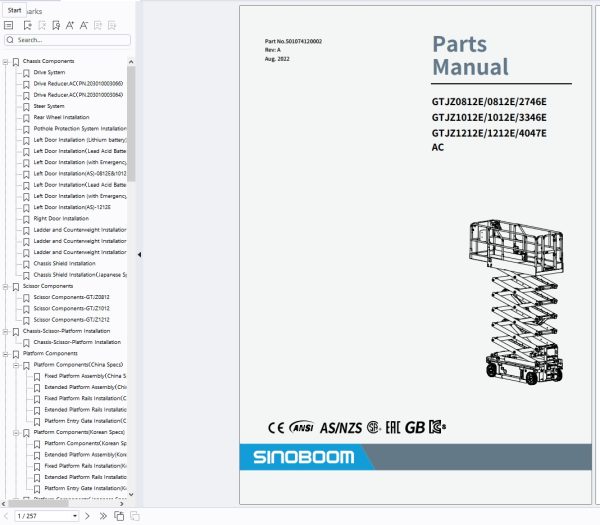Collapse the Platform Components tree node
This screenshot has height=525, width=600.
(5, 354)
